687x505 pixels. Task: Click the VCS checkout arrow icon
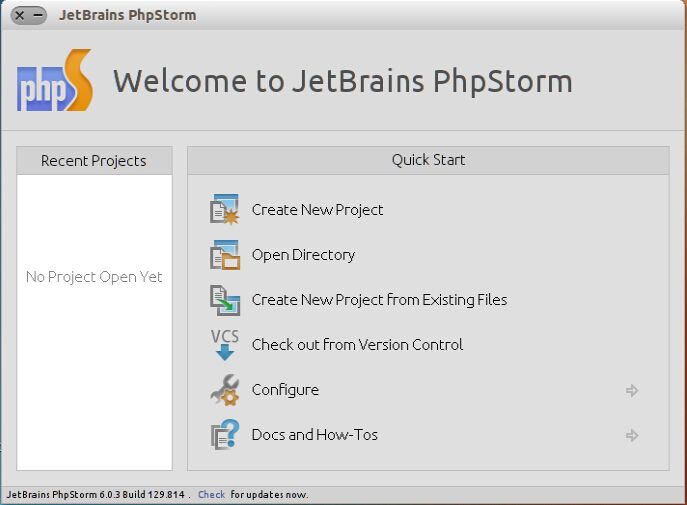[225, 345]
